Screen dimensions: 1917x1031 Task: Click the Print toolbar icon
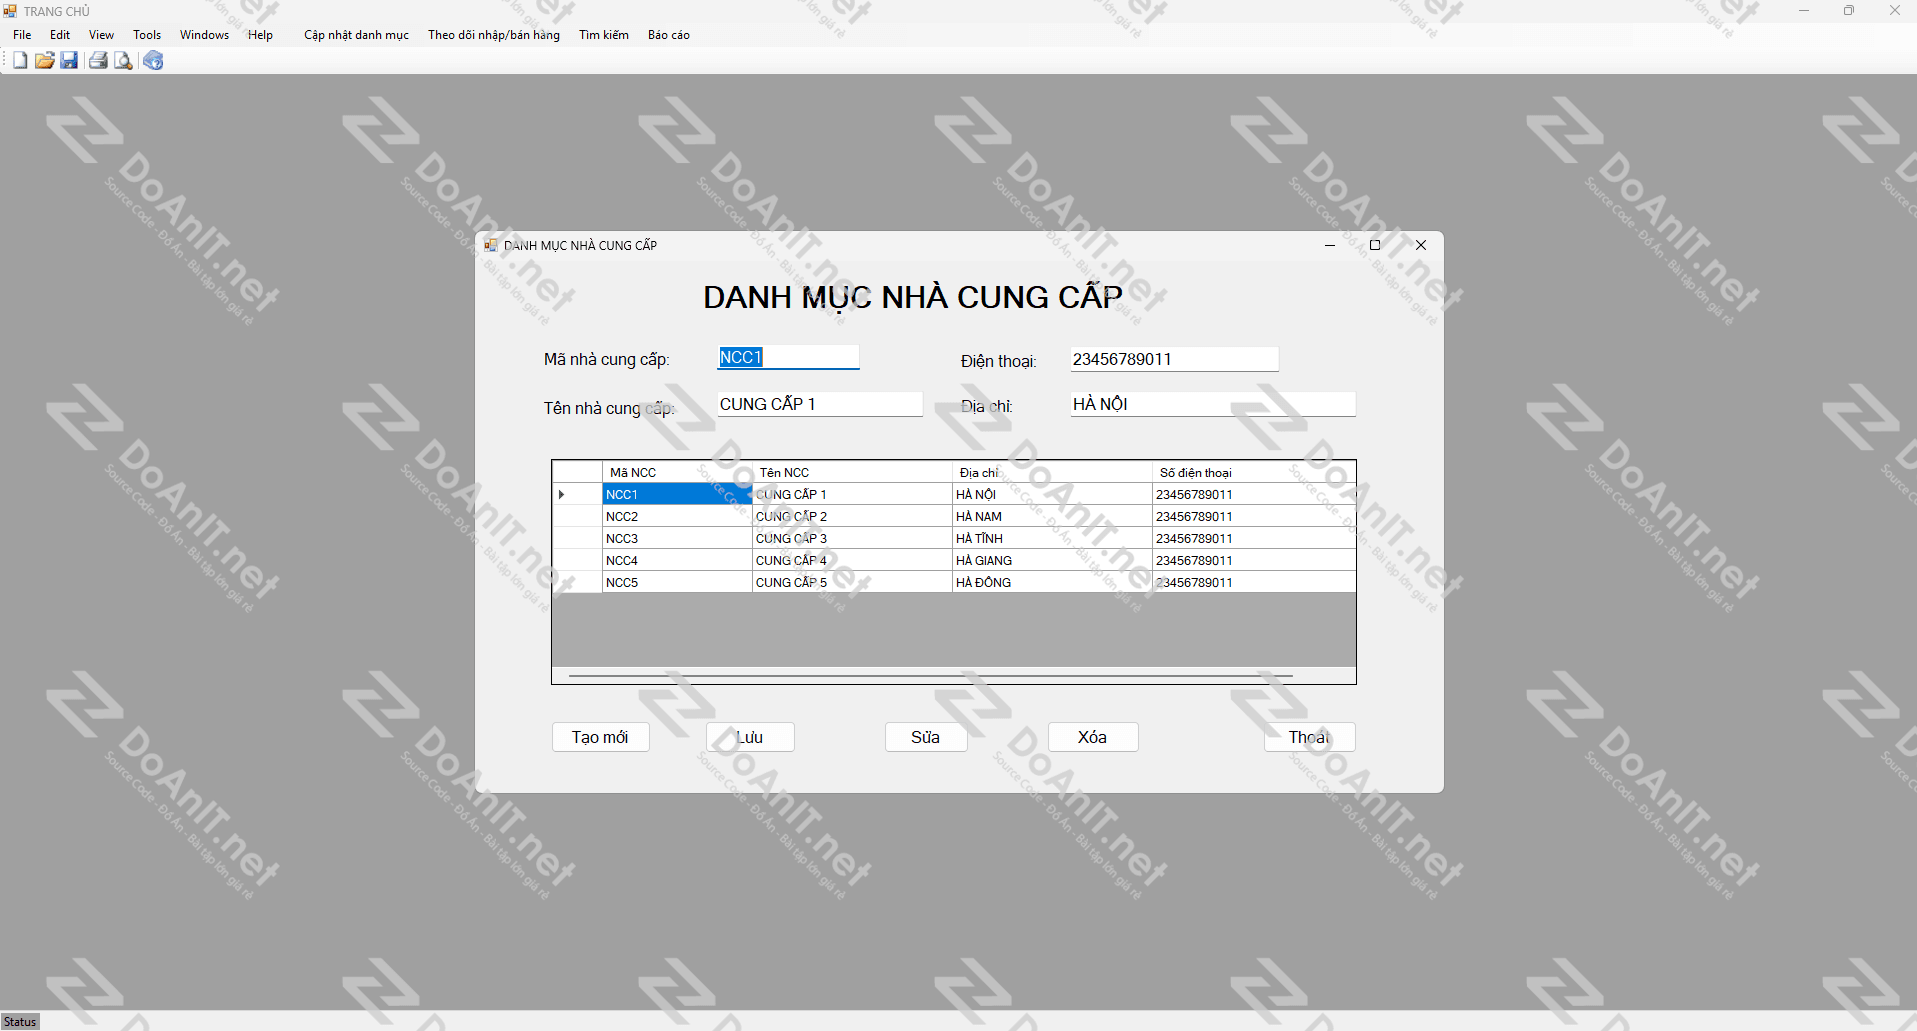tap(98, 61)
